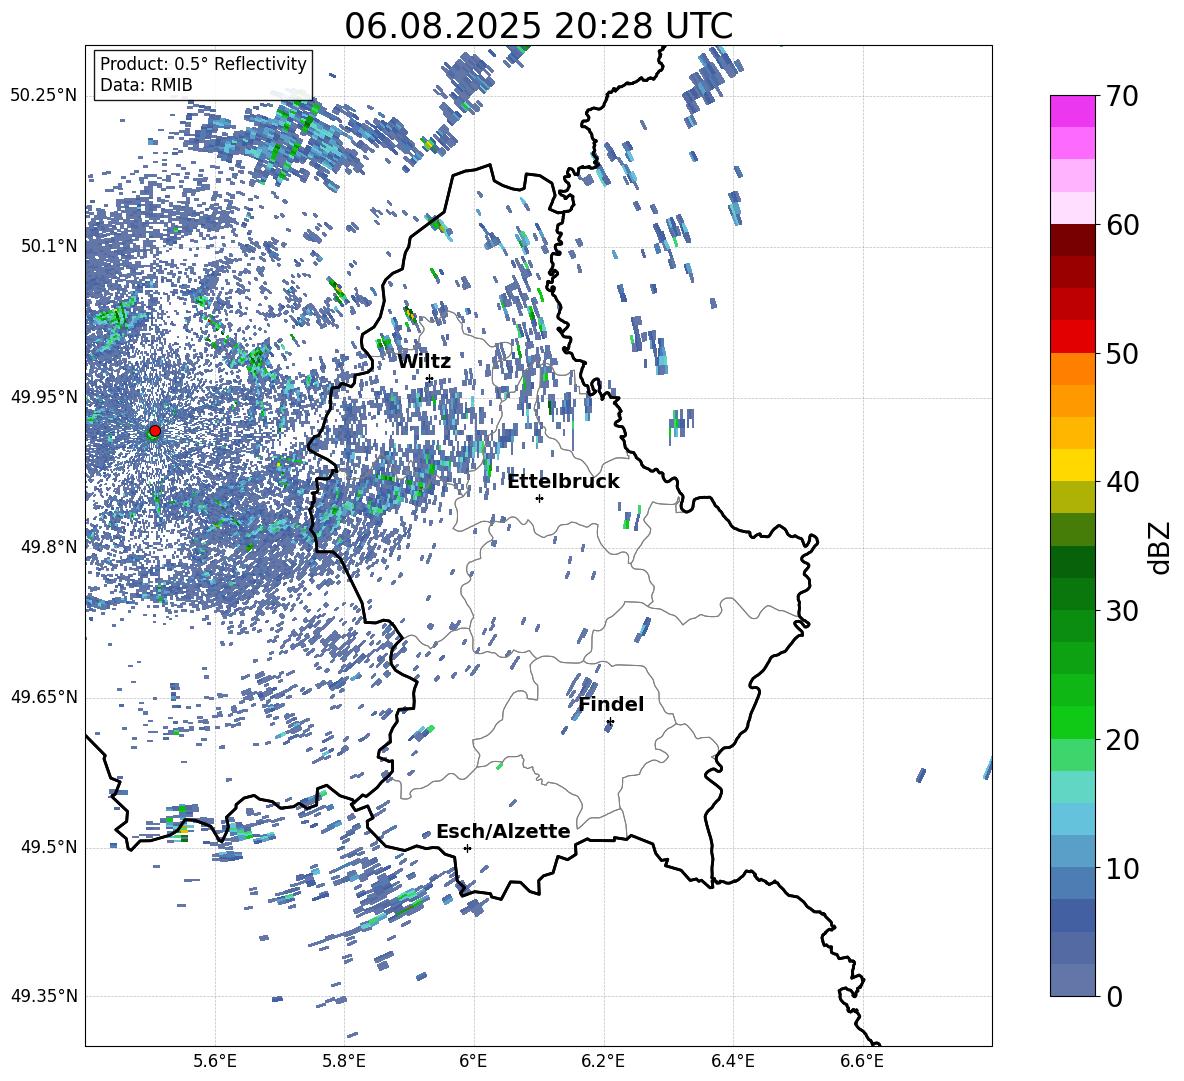This screenshot has width=1184, height=1081.
Task: Click the yellow colorbar segment above 40
Action: pos(1072,465)
